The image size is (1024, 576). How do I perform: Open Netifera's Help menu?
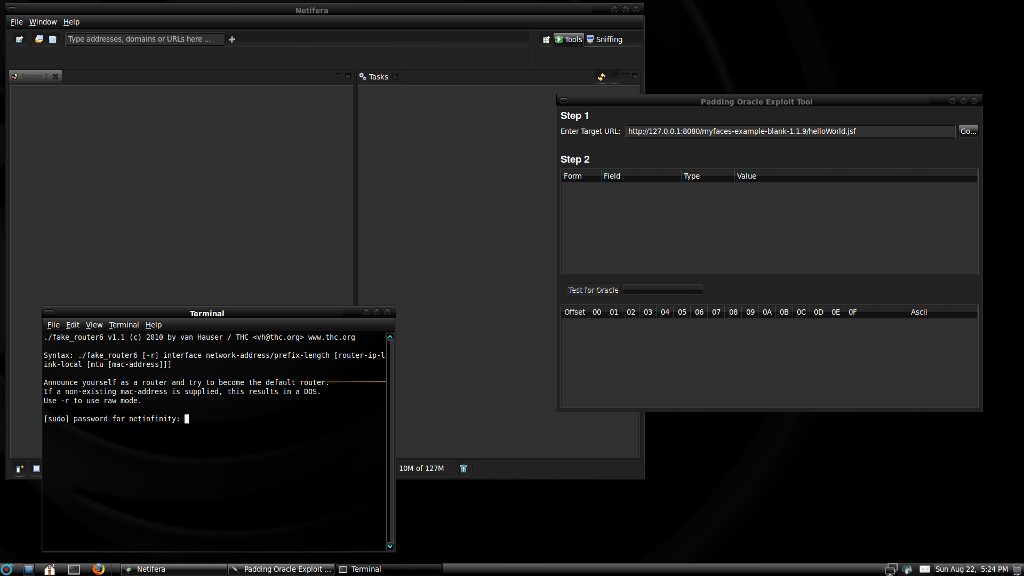point(70,21)
